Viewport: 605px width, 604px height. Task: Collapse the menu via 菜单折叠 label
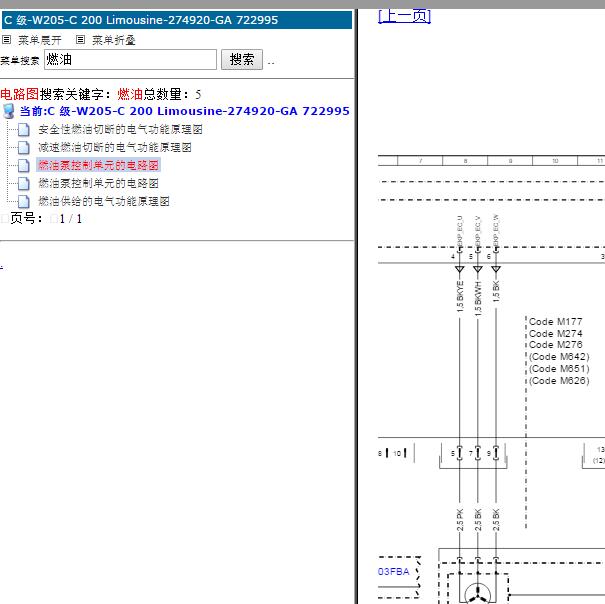113,40
